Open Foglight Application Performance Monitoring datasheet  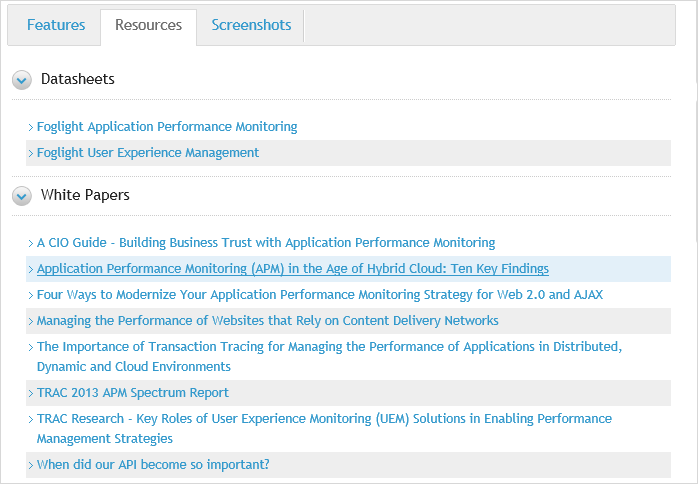pos(167,127)
